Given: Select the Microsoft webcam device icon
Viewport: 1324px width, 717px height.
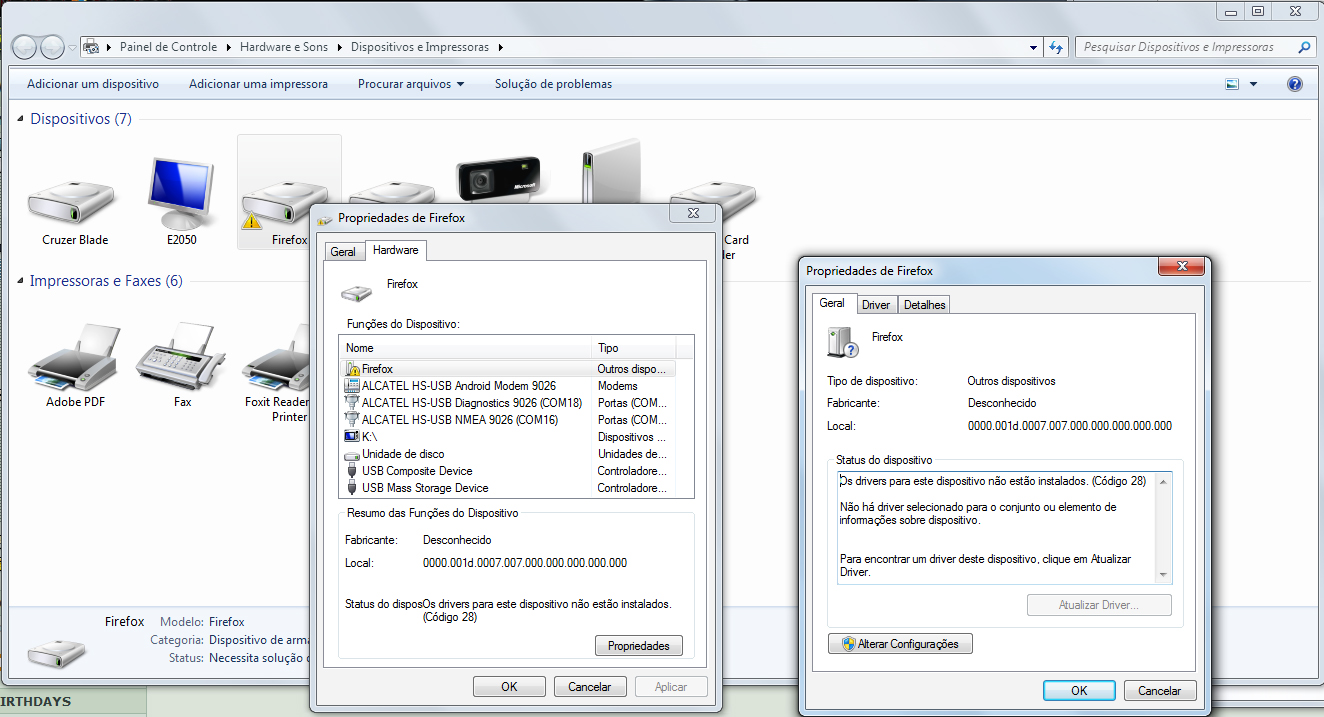Looking at the screenshot, I should click(x=497, y=180).
